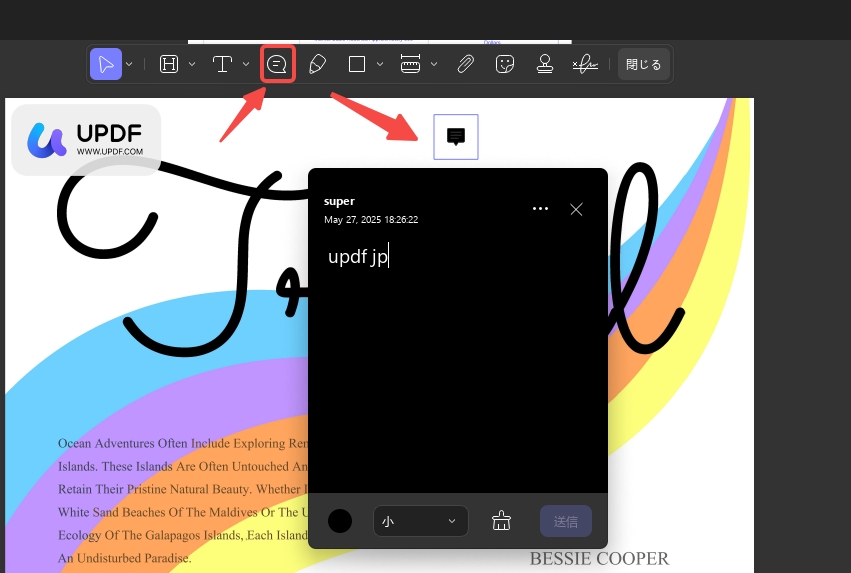Click the paperclip attachment tool
The width and height of the screenshot is (851, 573).
click(465, 64)
